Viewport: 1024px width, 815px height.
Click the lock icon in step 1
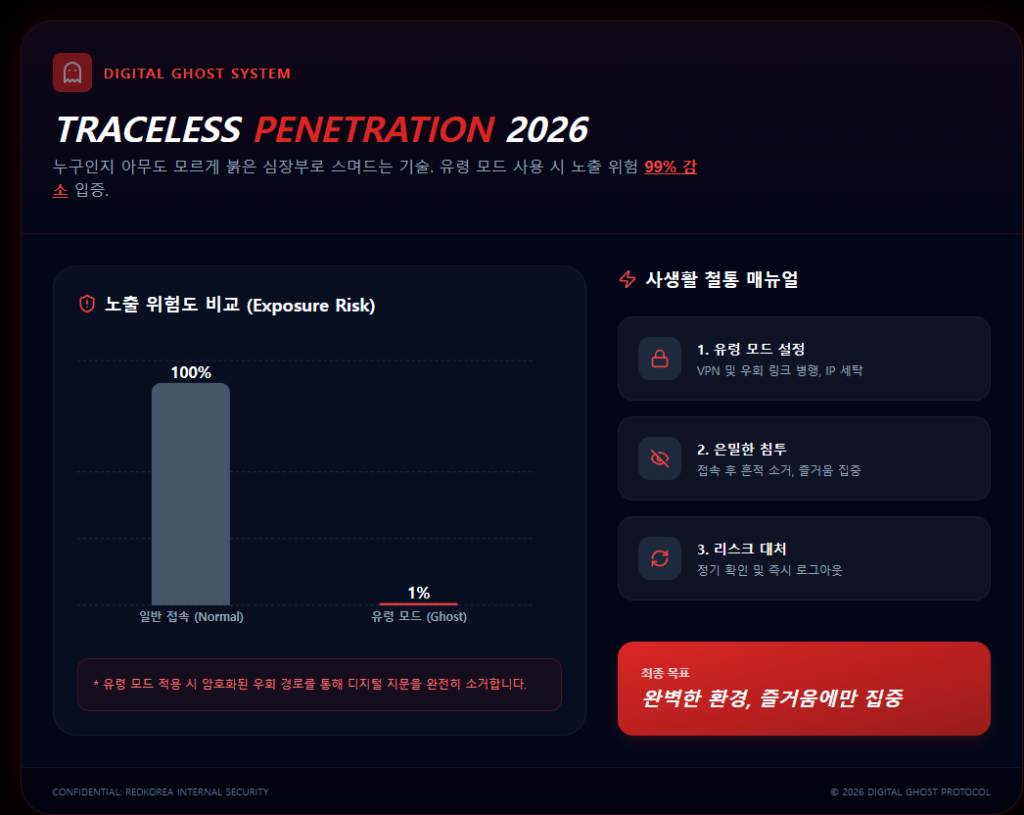point(660,358)
